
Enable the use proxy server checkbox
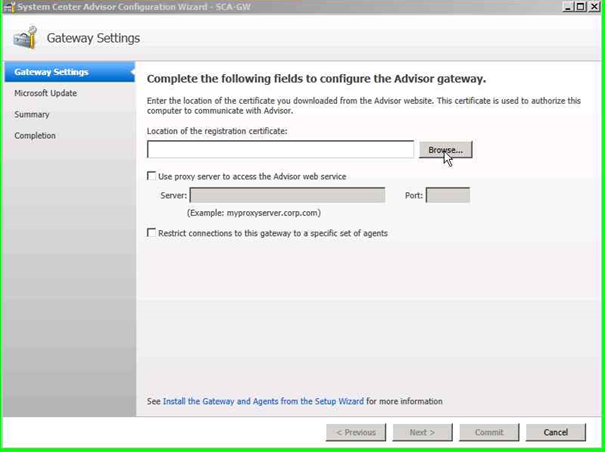click(x=152, y=176)
